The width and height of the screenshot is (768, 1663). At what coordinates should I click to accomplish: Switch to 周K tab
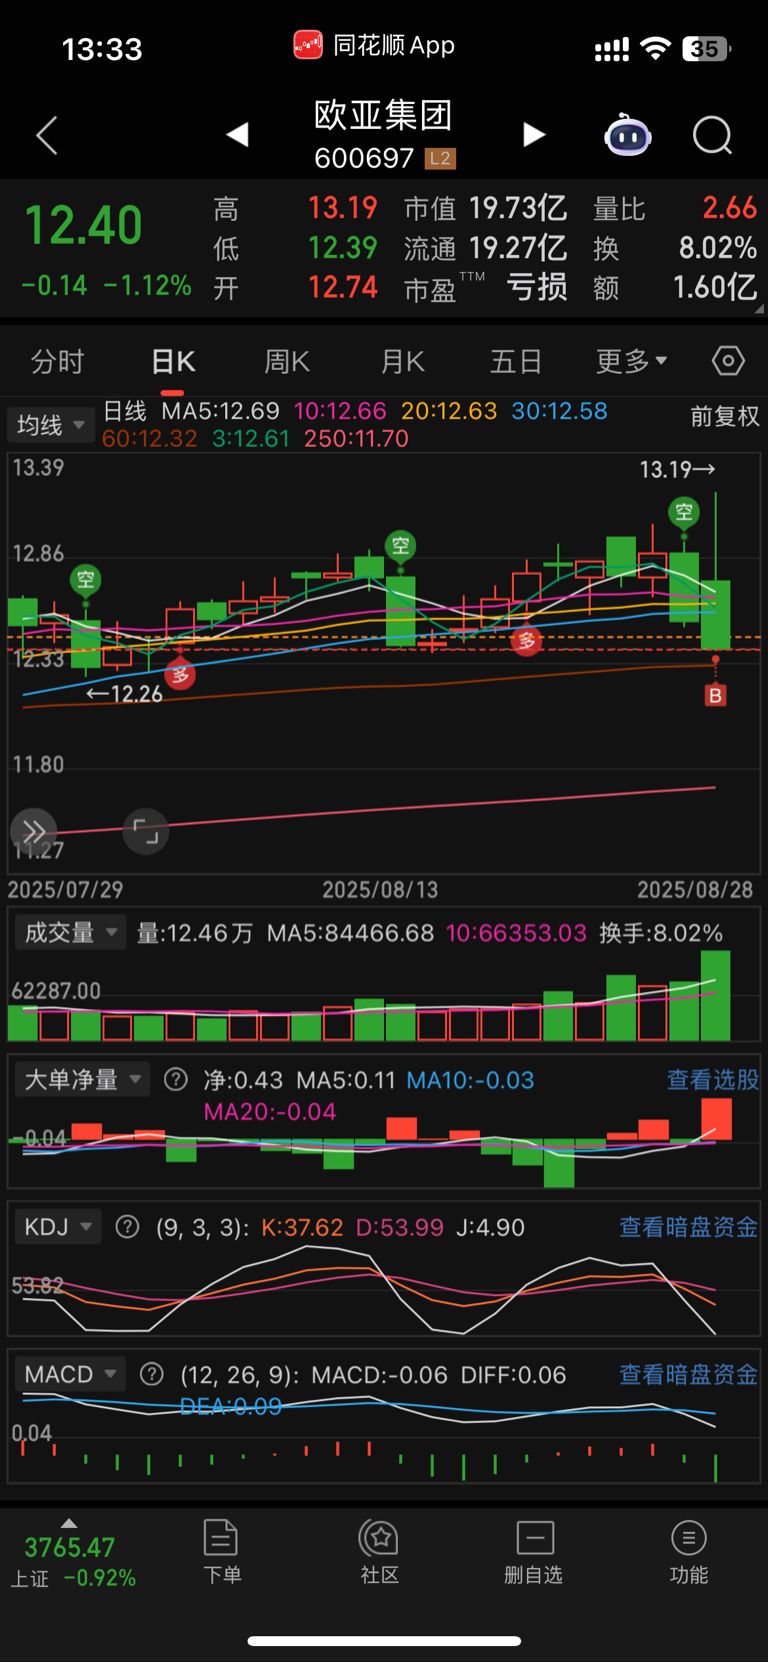pos(287,362)
